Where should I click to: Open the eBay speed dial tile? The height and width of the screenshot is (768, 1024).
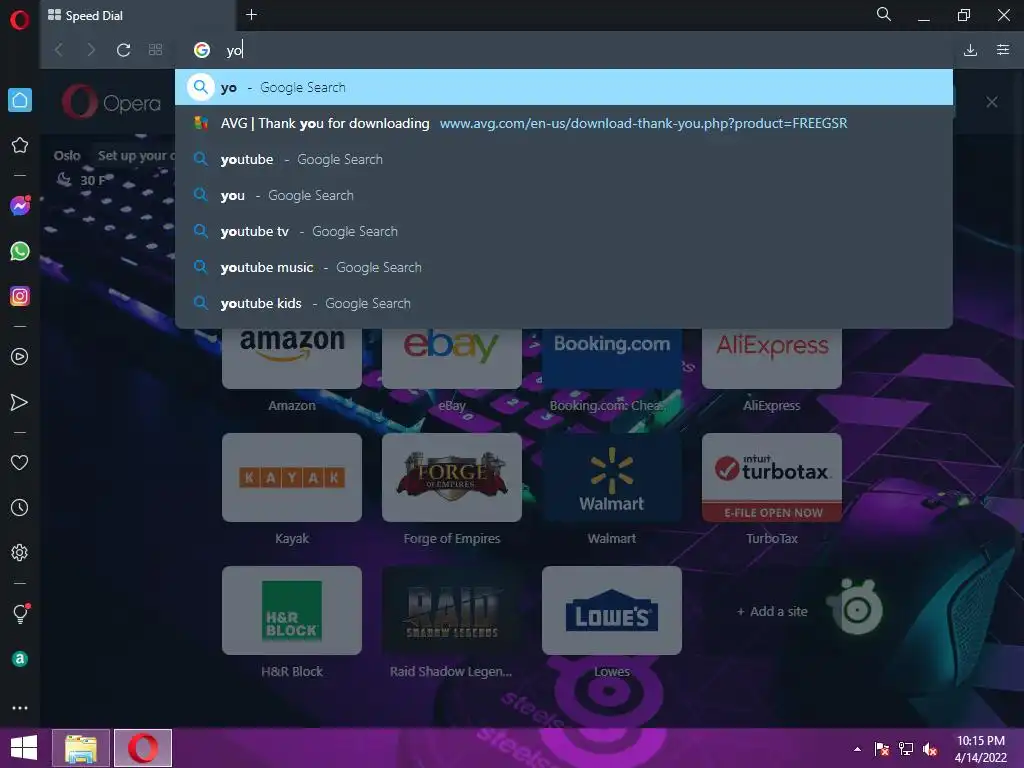452,359
